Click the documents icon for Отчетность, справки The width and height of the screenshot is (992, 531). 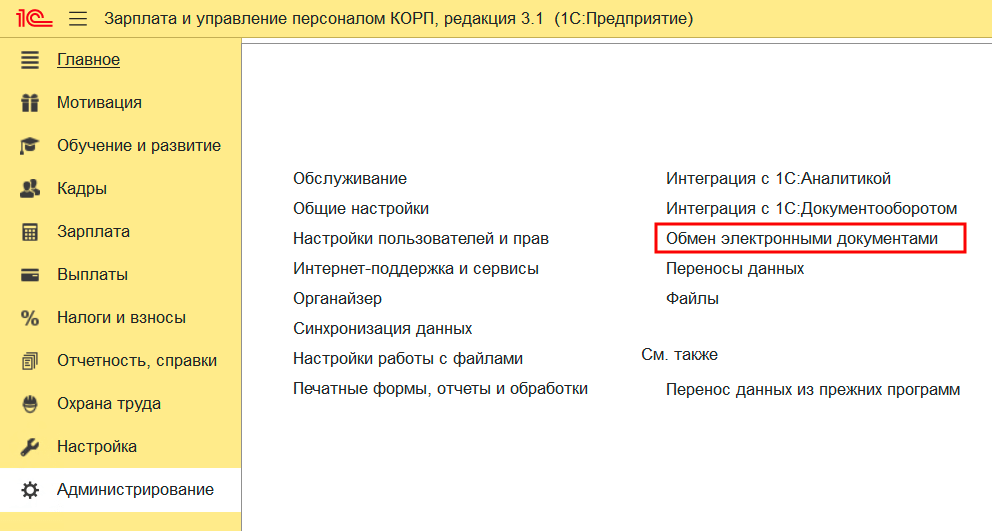coord(30,360)
